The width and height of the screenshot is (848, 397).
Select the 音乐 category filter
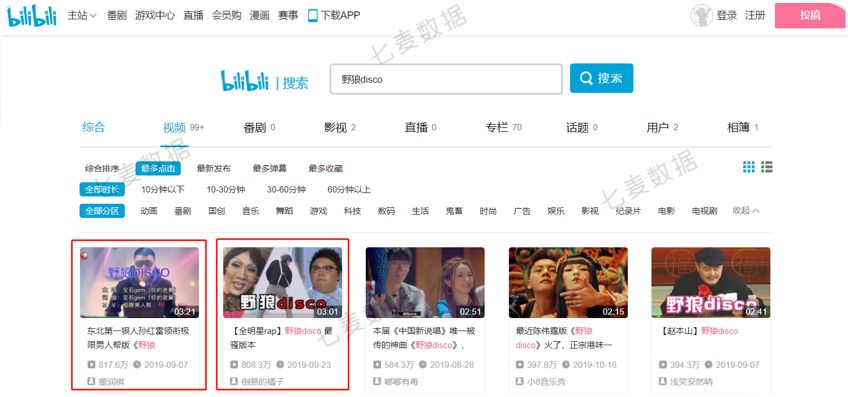tap(250, 211)
